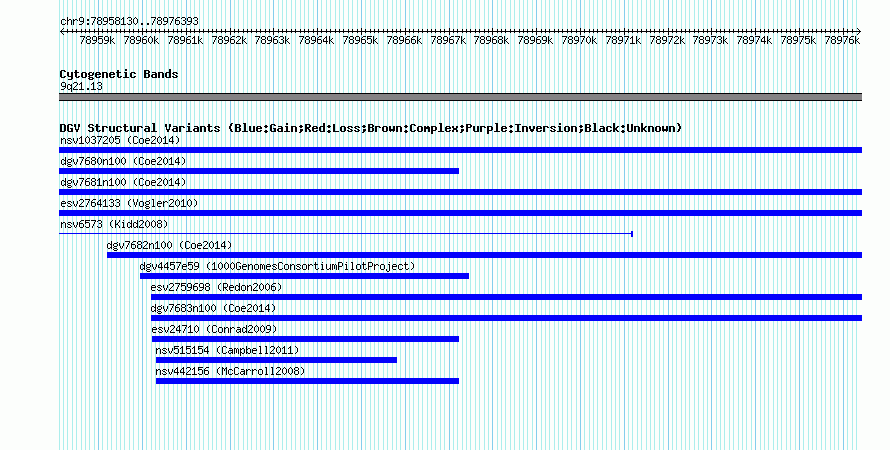Click the 78961k ruler tick label

pos(185,40)
